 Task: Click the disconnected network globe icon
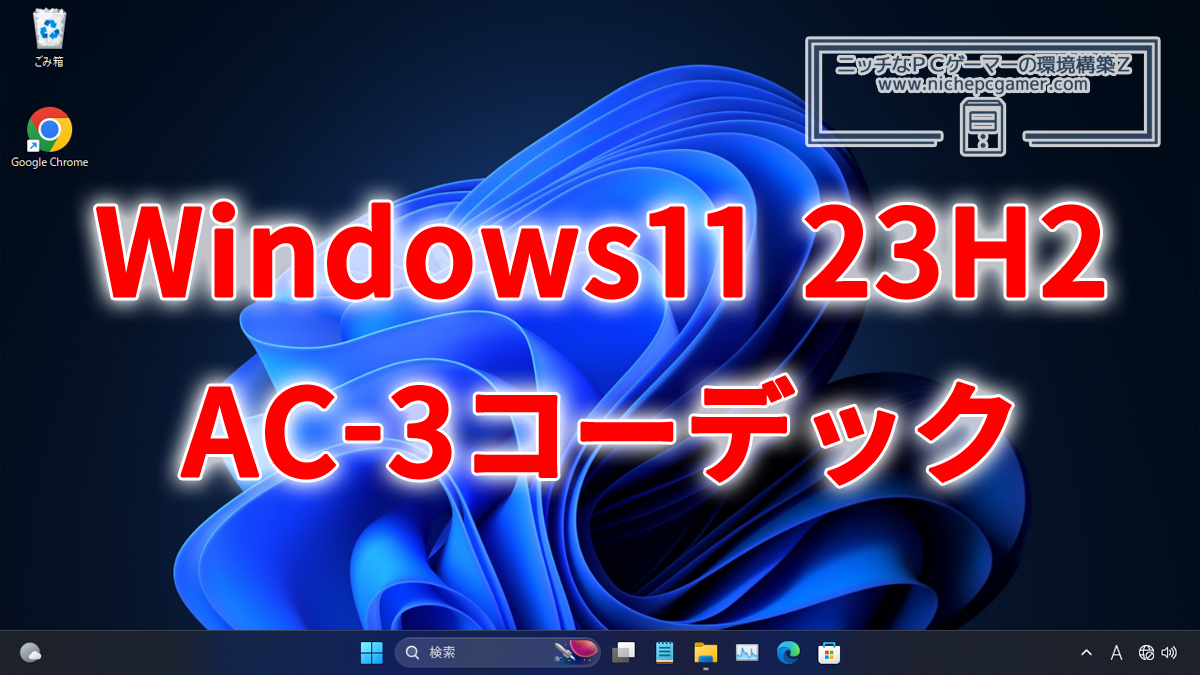click(x=1146, y=653)
